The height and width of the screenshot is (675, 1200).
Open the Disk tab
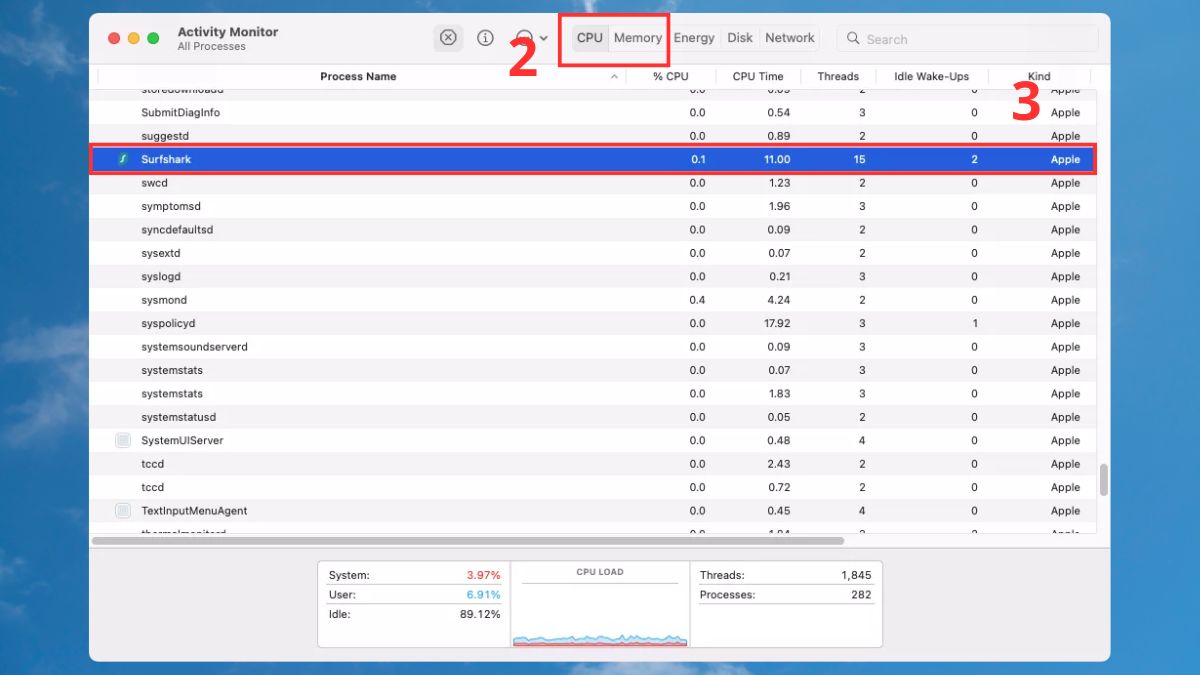pos(740,38)
